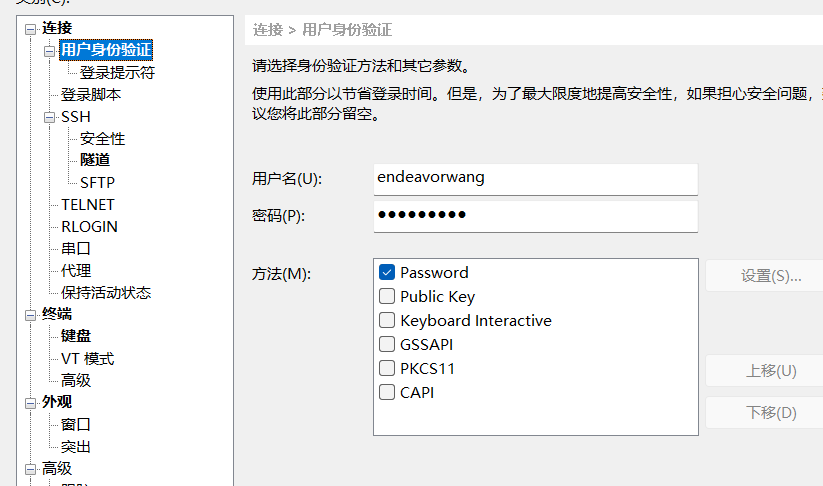Go to the SFTP settings category

(97, 182)
